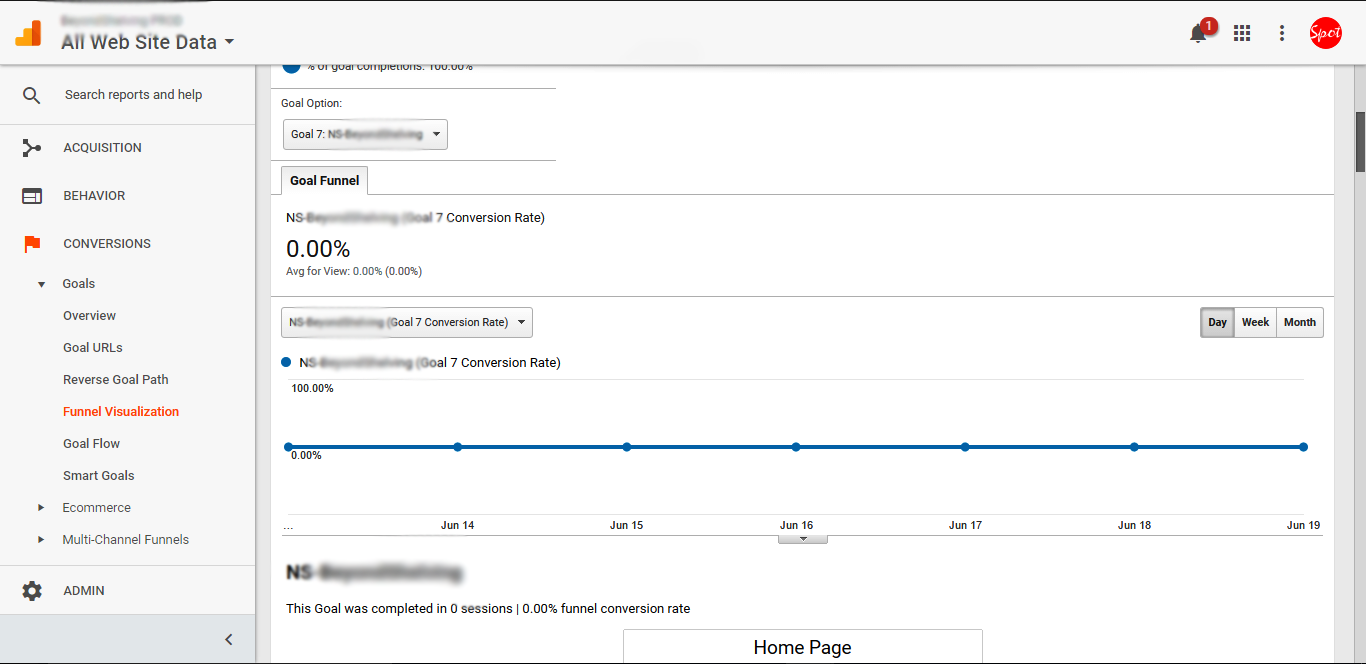Open Admin gear settings

32,591
